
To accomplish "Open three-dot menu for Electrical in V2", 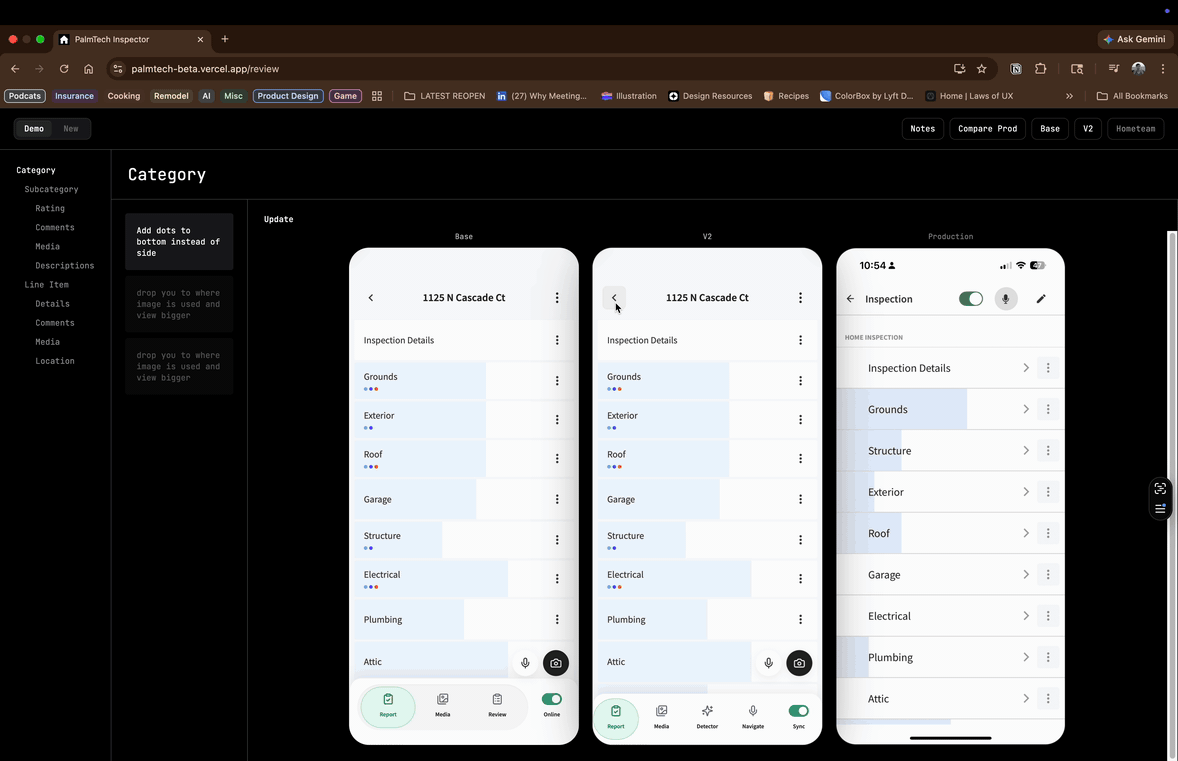I will click(x=800, y=579).
